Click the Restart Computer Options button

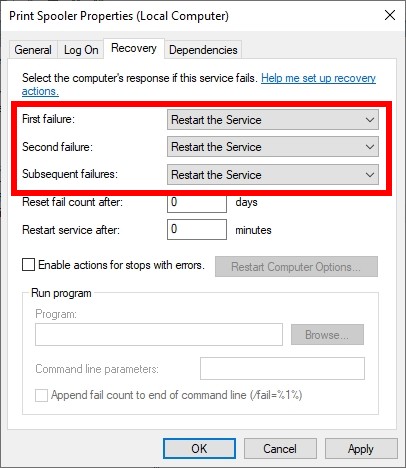pos(296,267)
